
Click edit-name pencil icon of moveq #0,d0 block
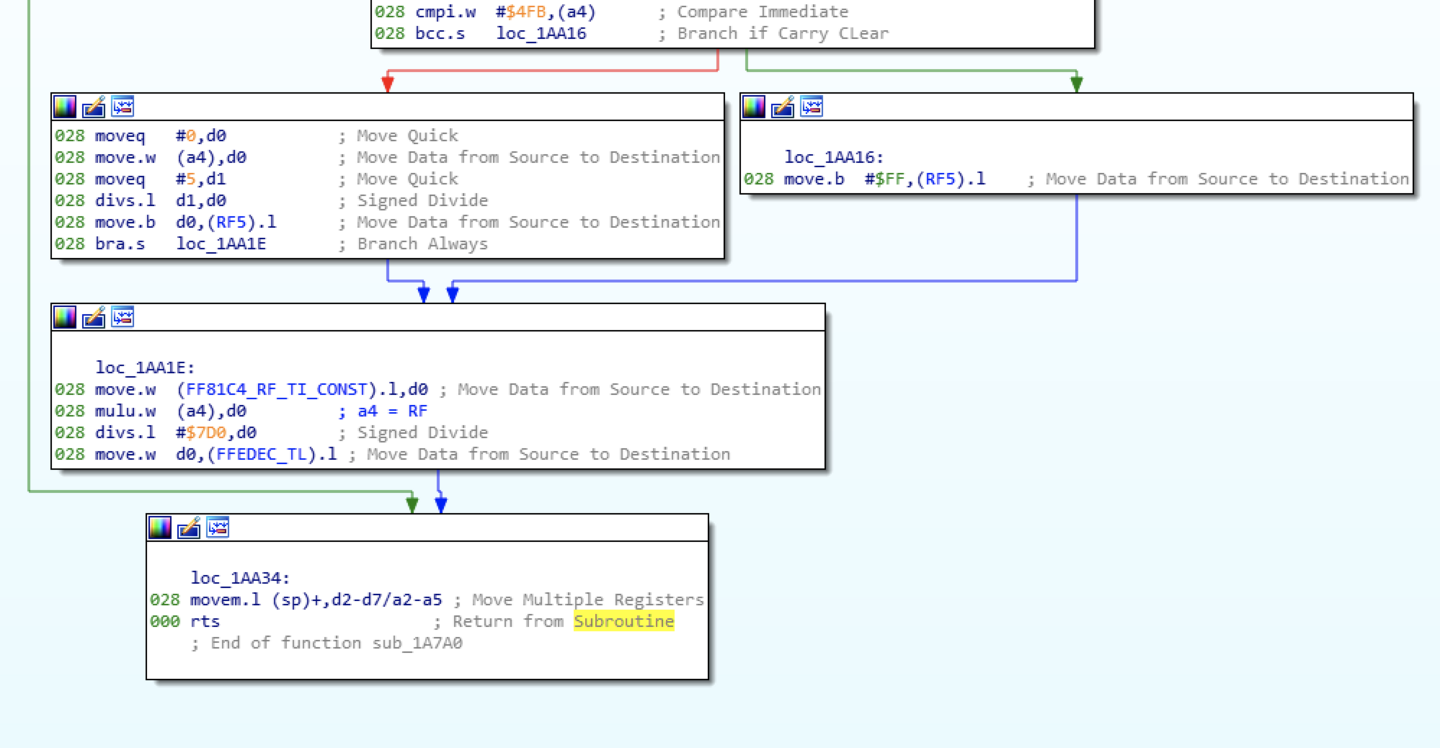94,106
